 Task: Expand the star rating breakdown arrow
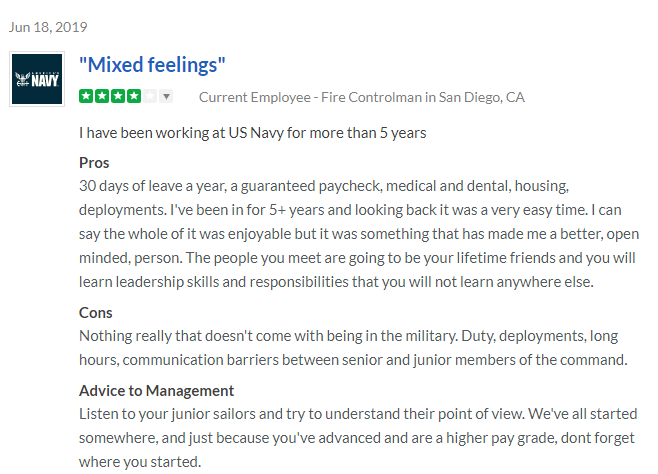coord(166,97)
